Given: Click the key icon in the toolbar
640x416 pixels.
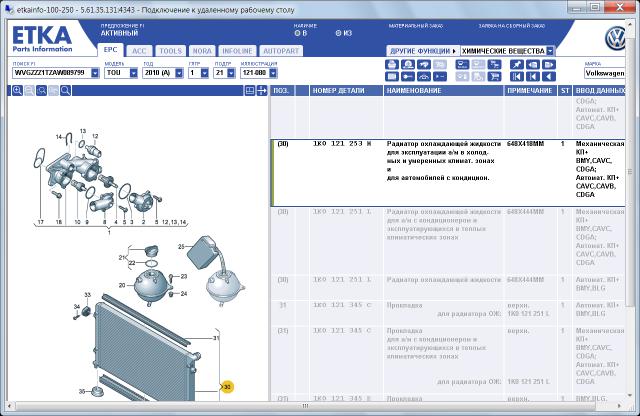Looking at the screenshot, I should tap(408, 76).
